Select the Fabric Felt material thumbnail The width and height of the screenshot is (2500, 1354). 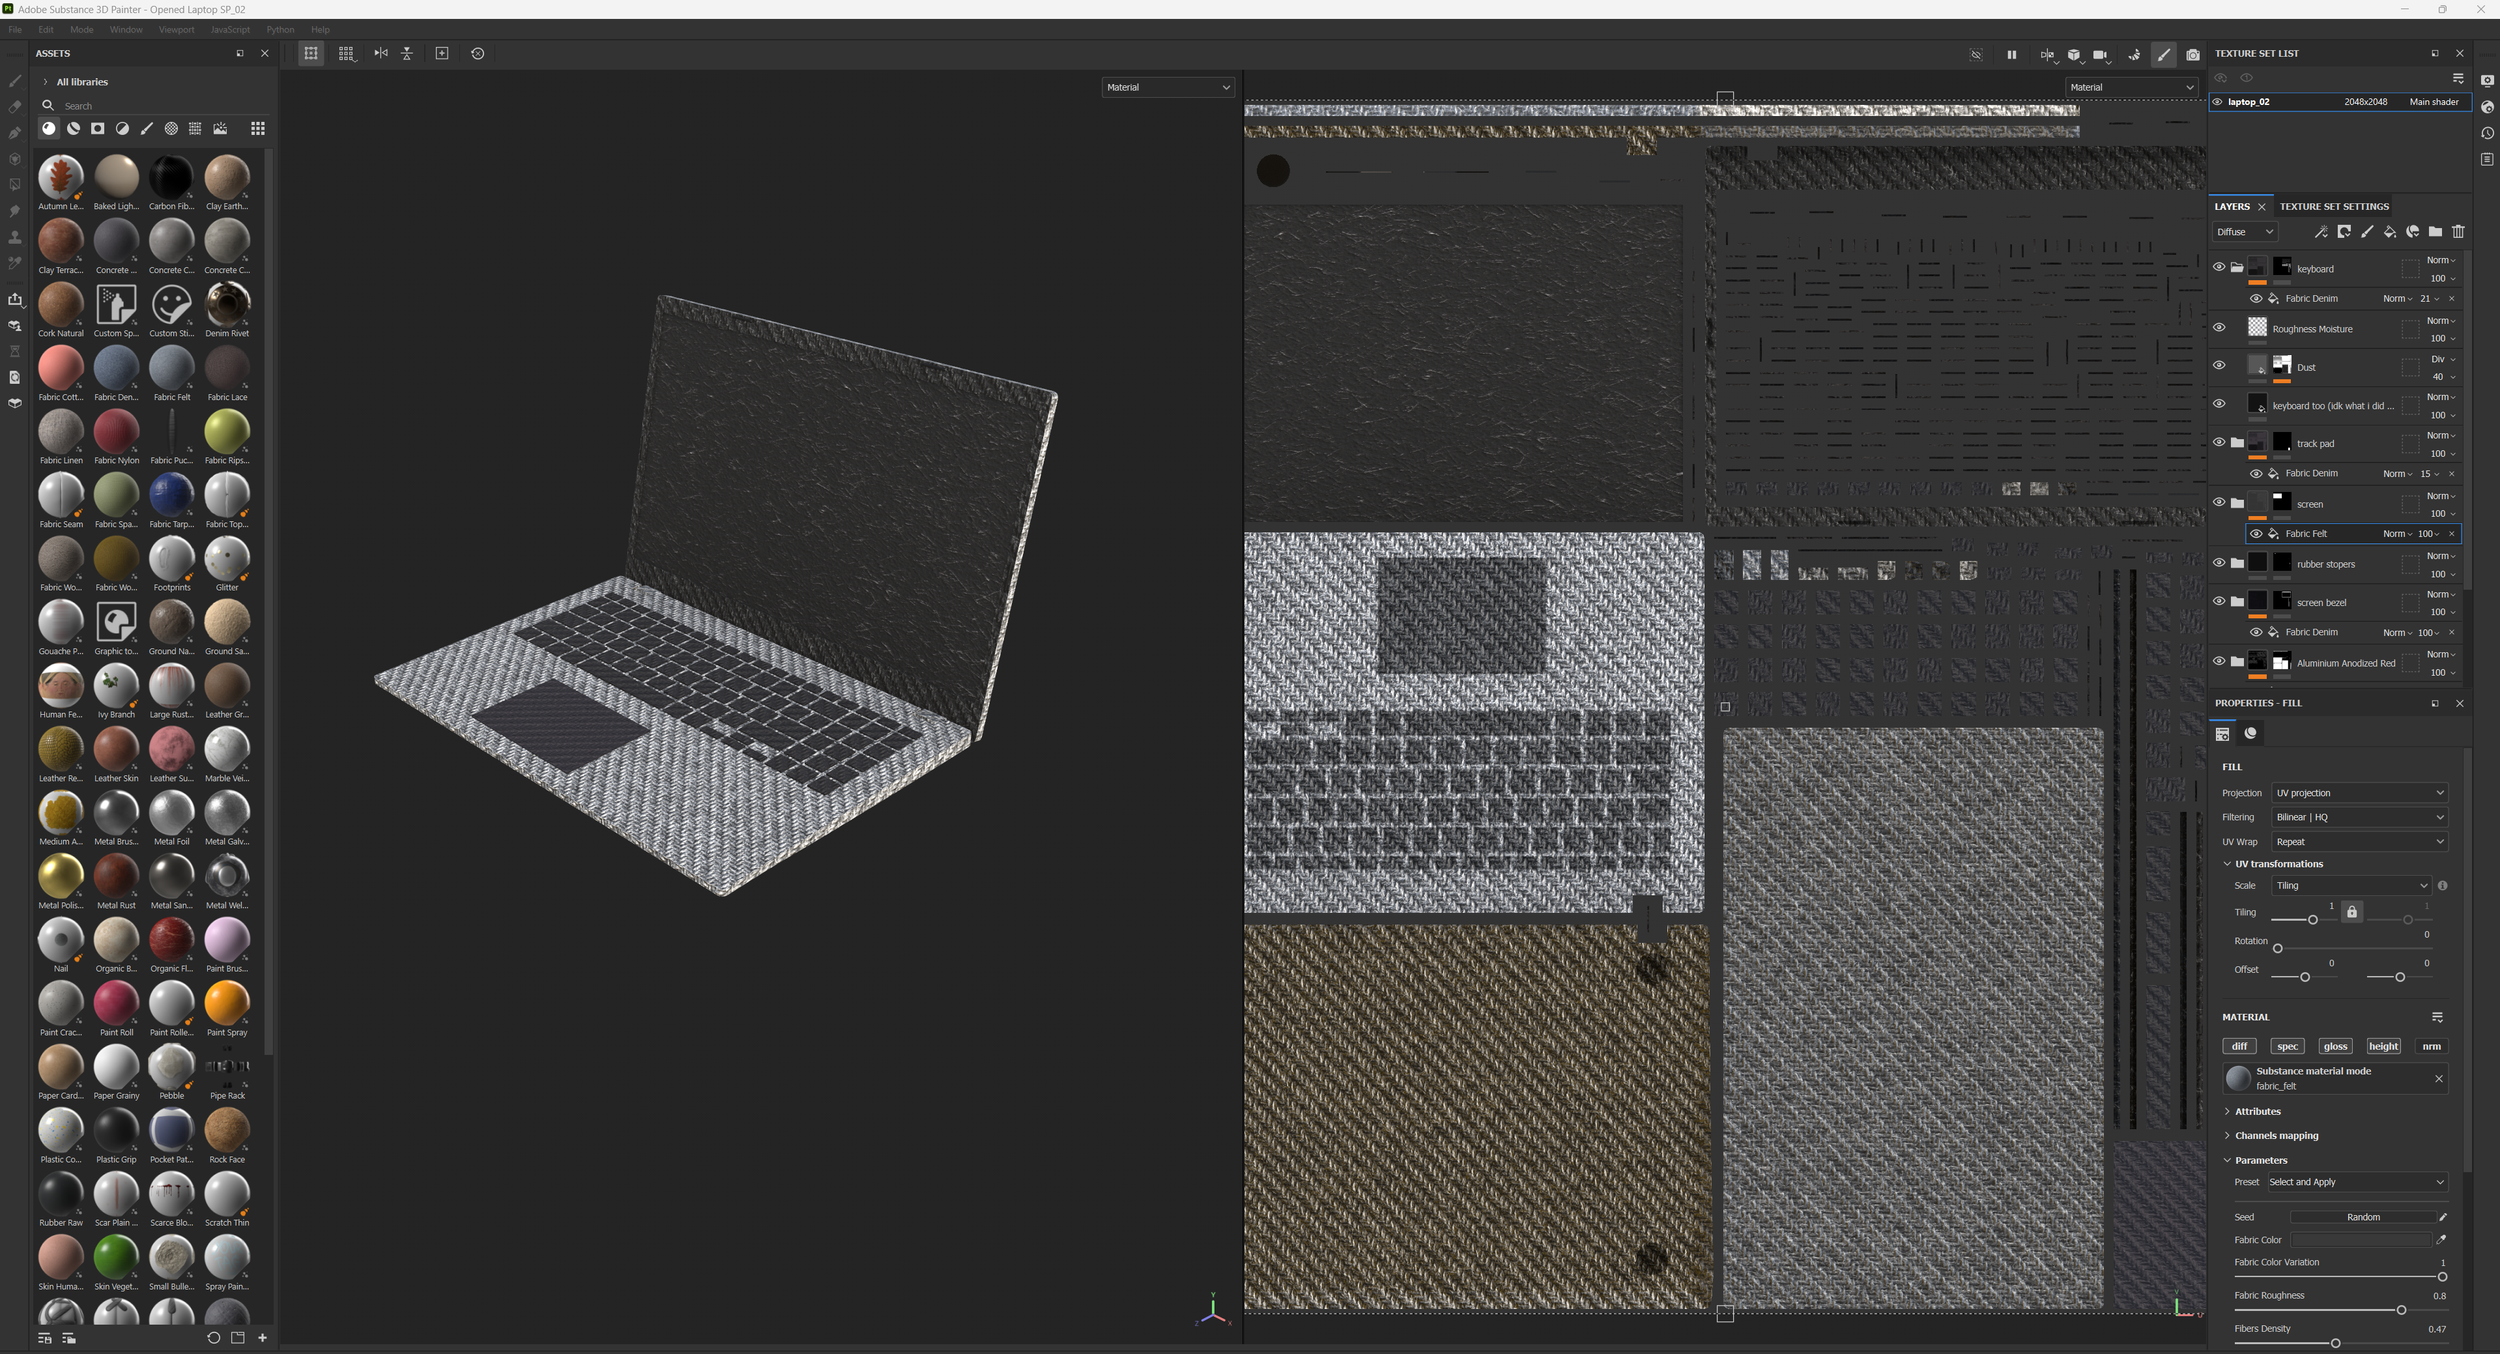coord(171,369)
